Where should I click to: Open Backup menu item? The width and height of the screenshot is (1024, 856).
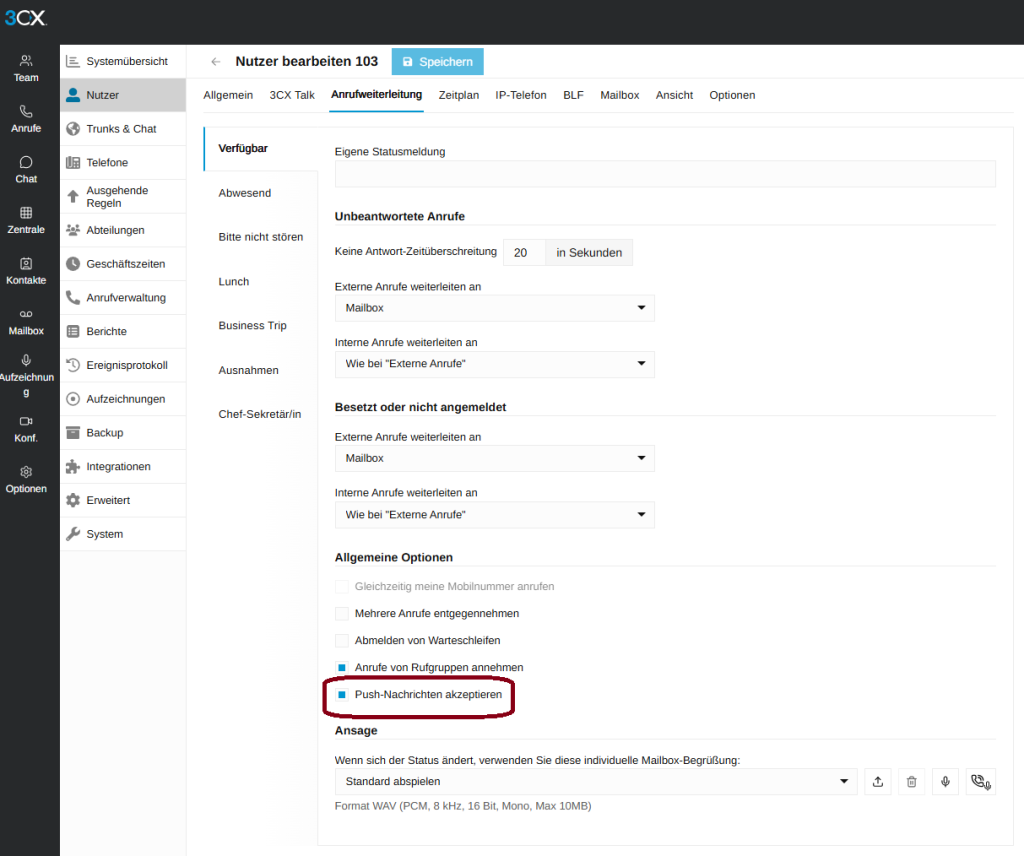point(123,433)
